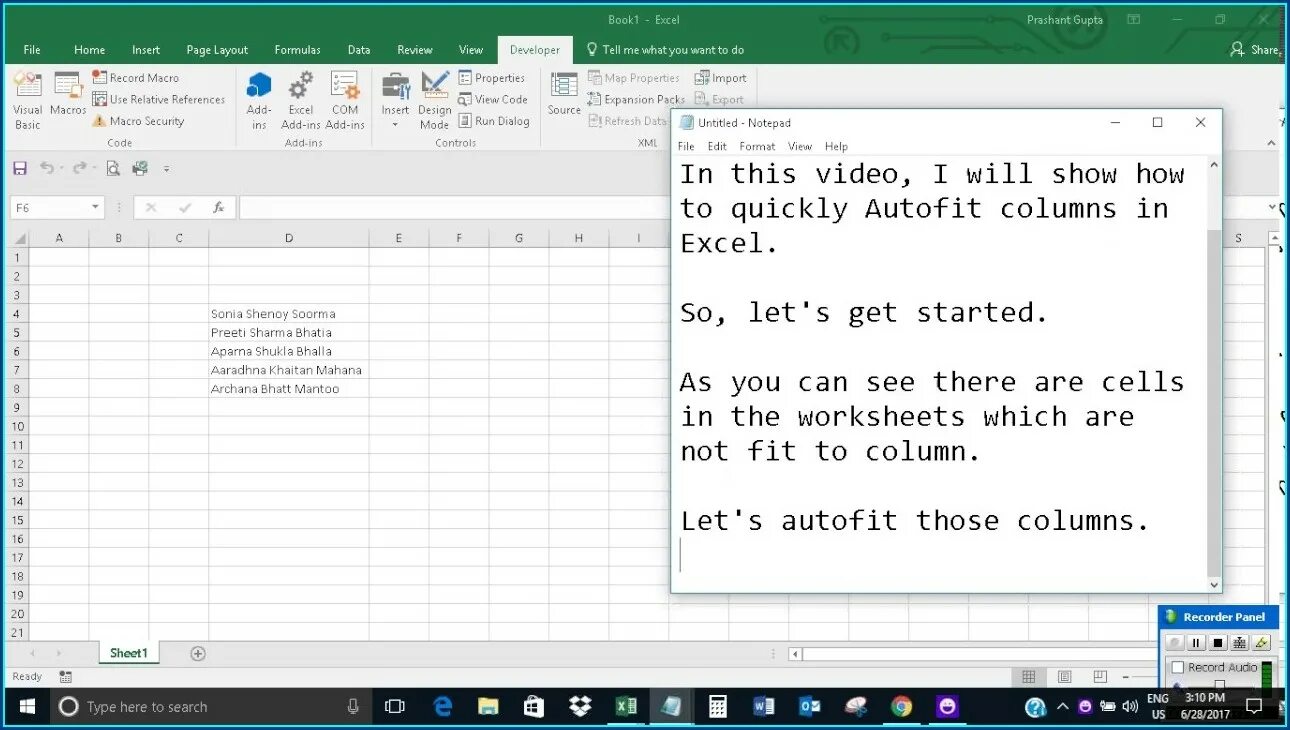Add a new sheet with plus button

tap(198, 654)
